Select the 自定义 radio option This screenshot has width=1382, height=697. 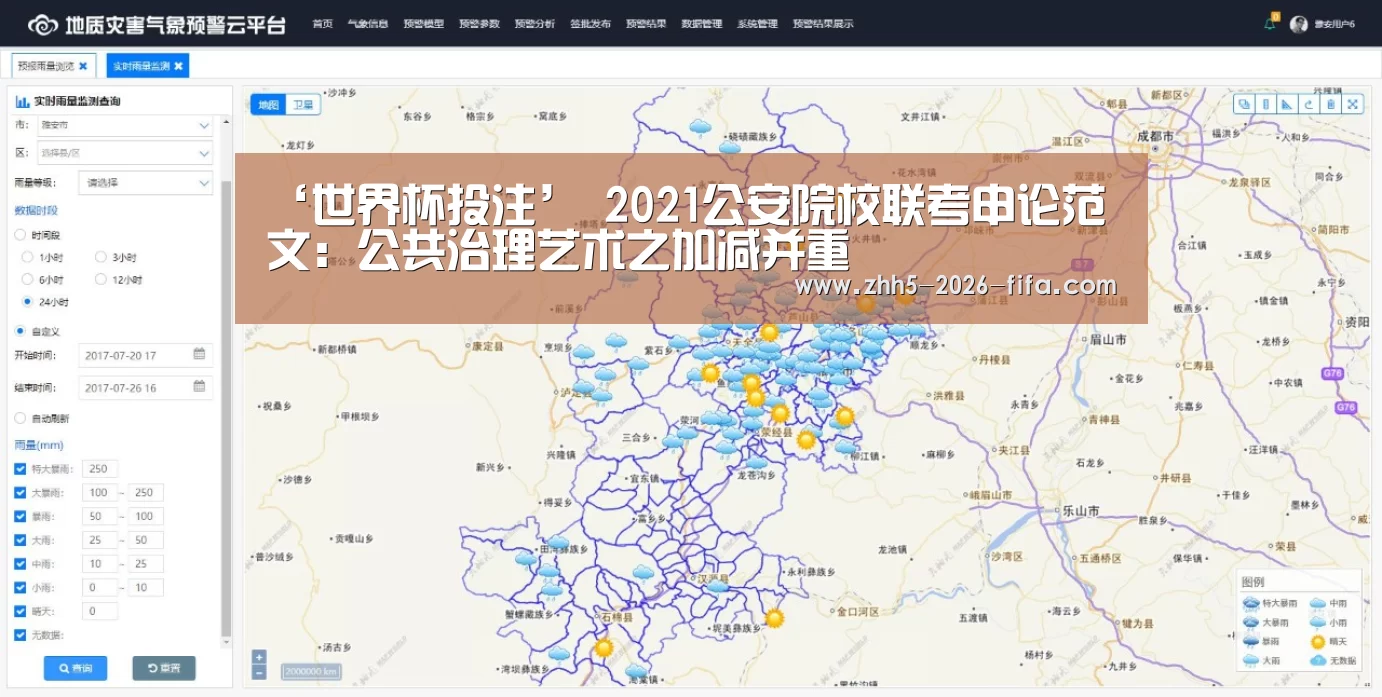pos(20,331)
